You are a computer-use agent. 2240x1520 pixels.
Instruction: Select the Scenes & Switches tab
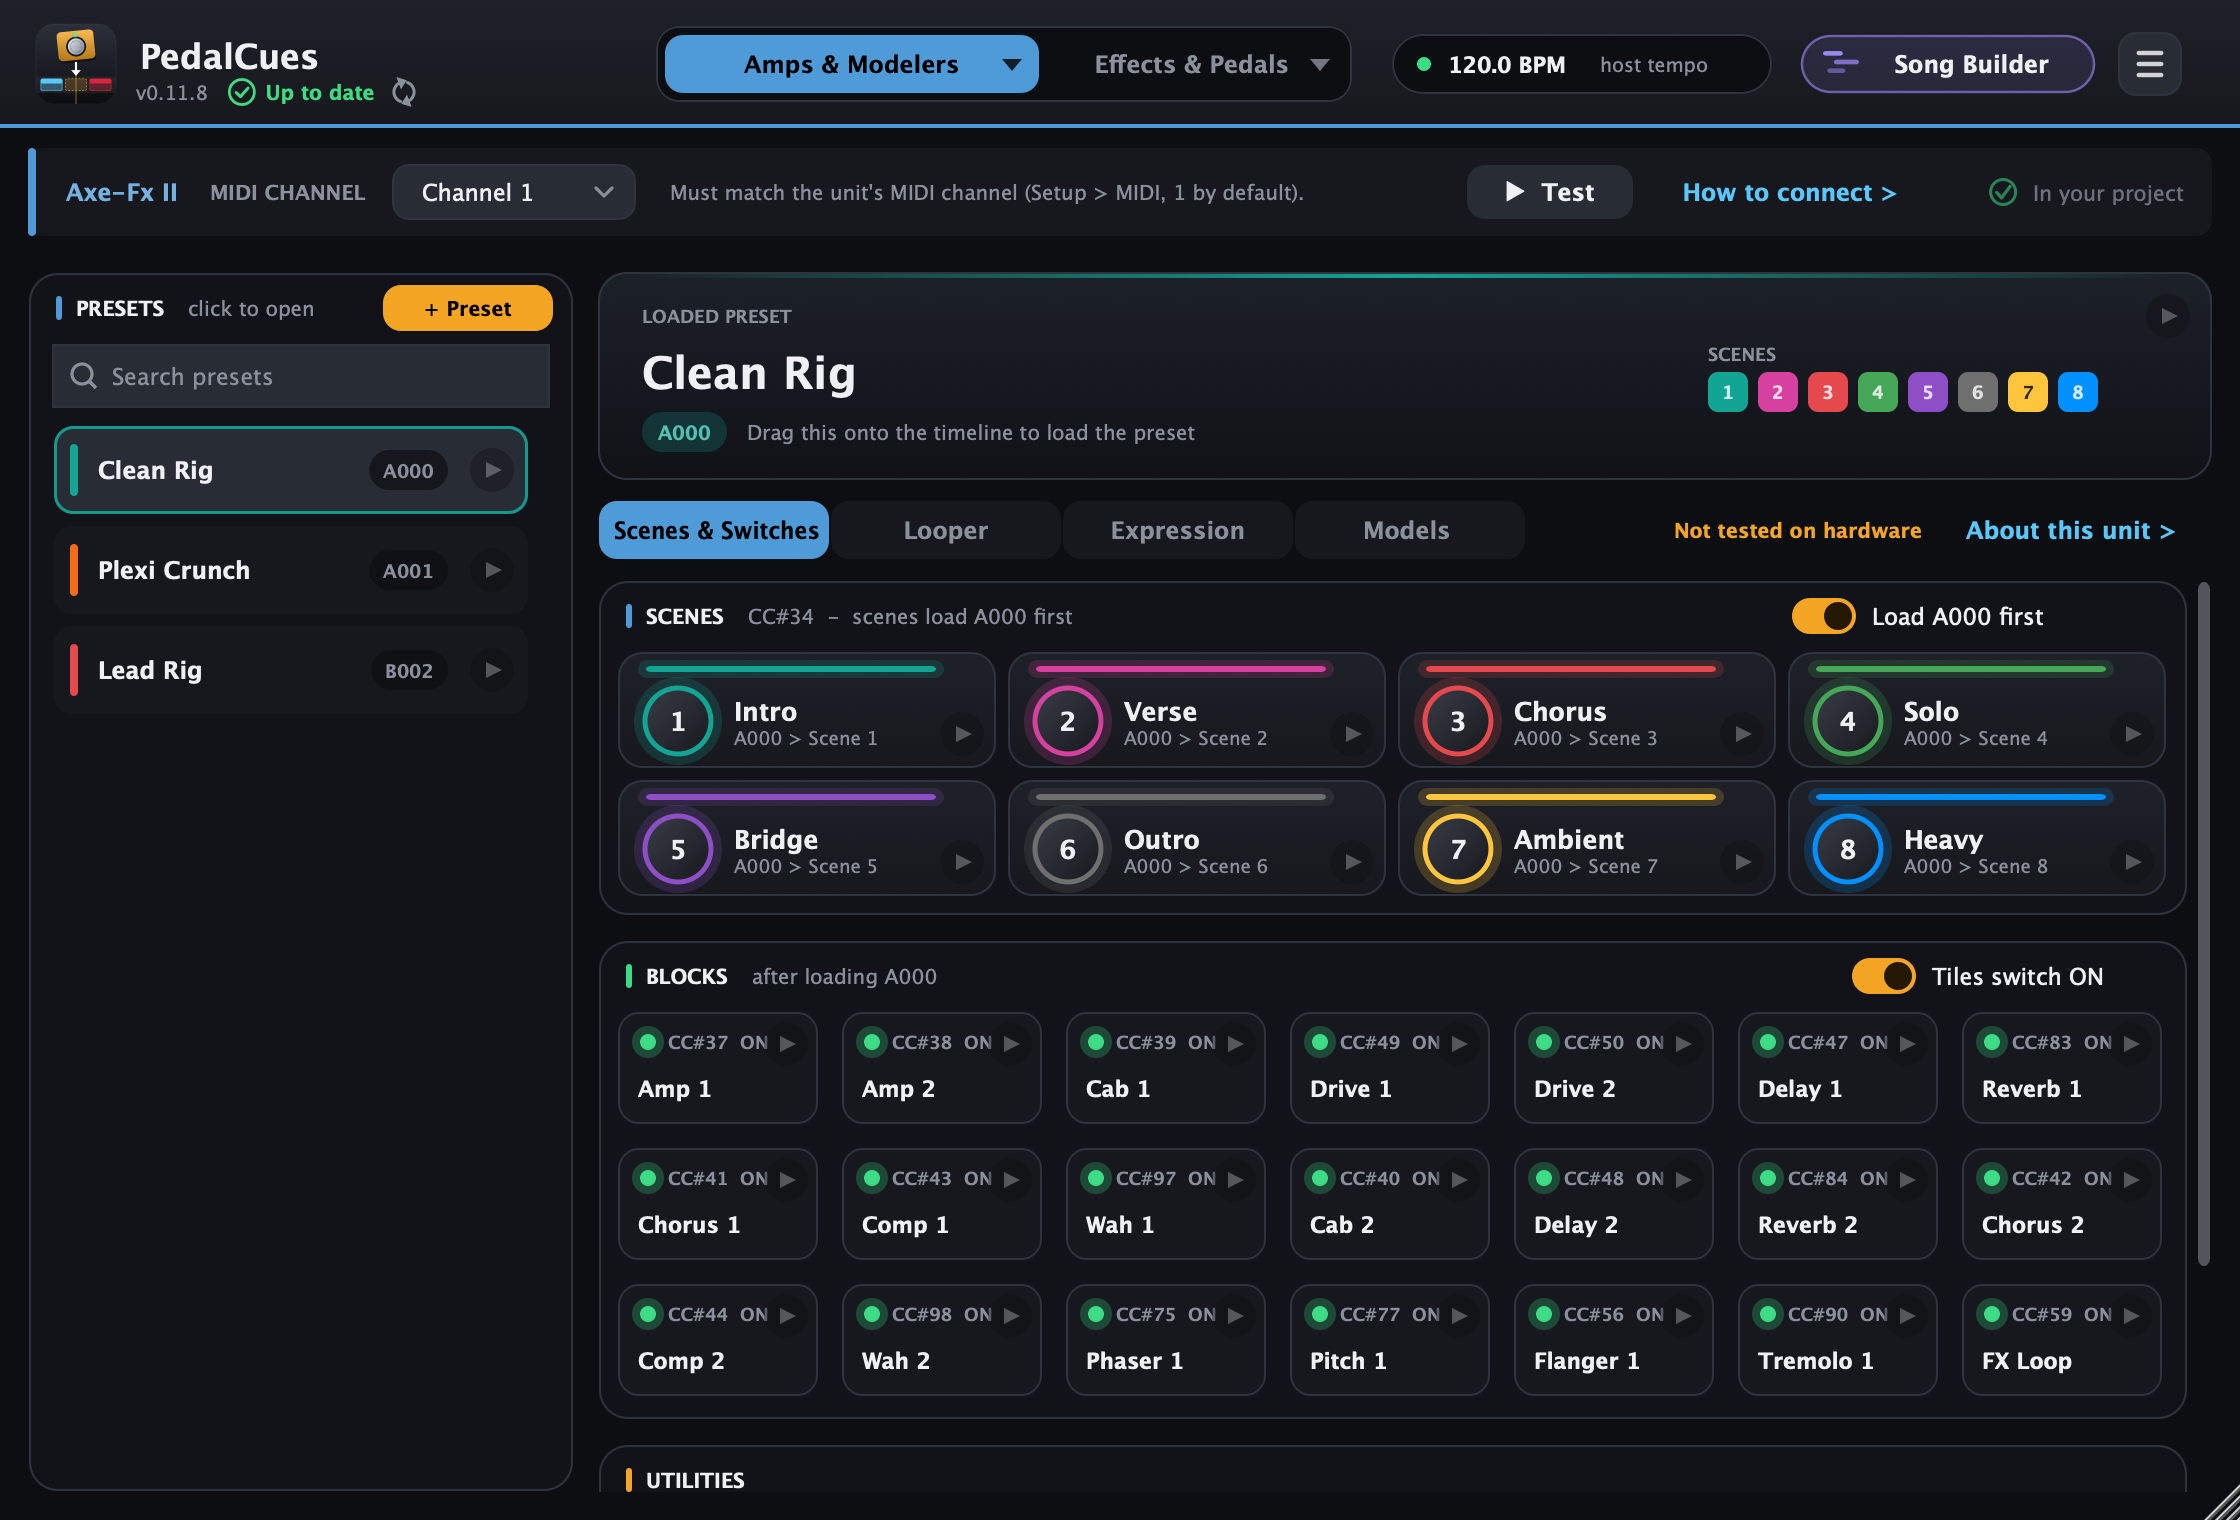coord(714,530)
